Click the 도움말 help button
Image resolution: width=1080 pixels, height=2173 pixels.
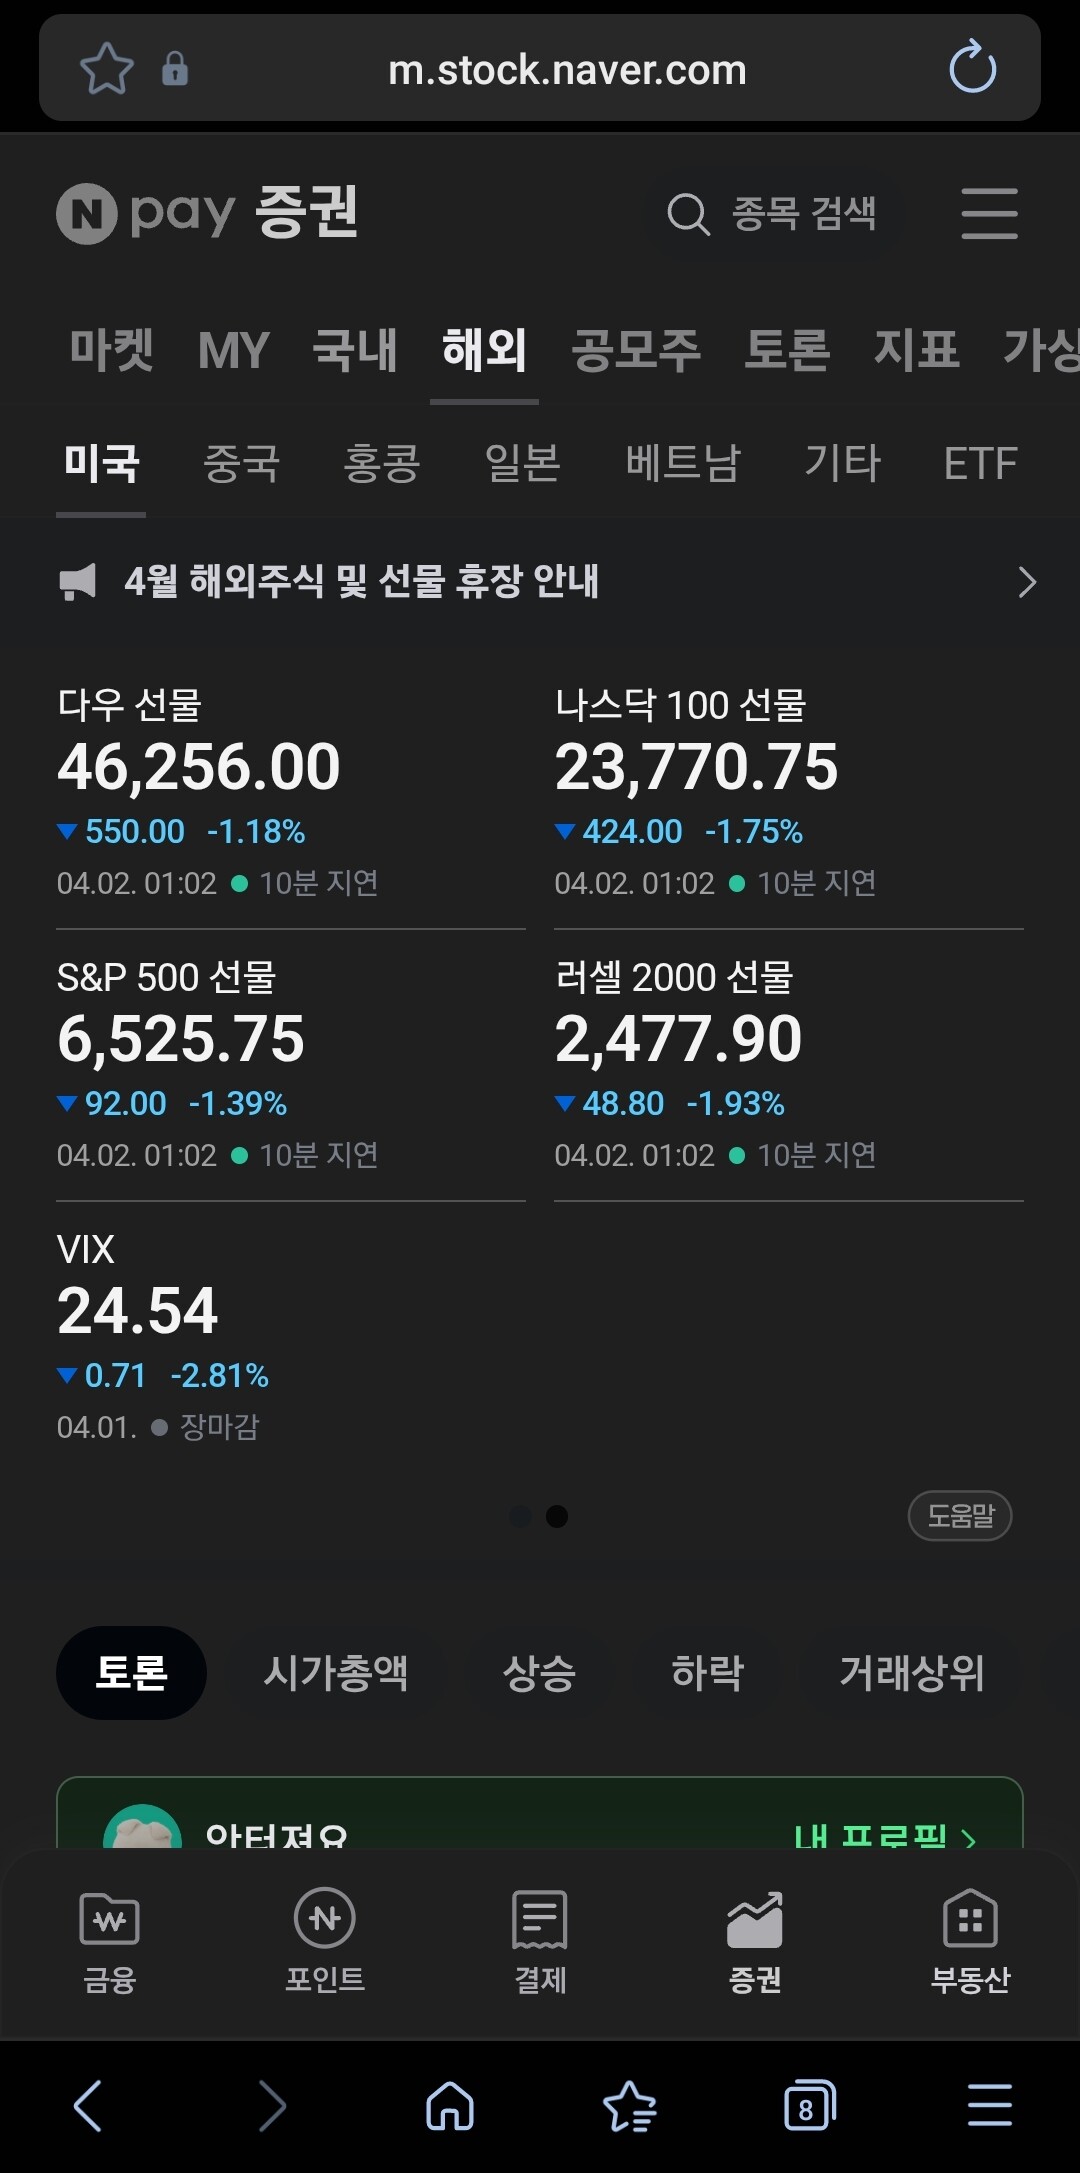pos(960,1516)
